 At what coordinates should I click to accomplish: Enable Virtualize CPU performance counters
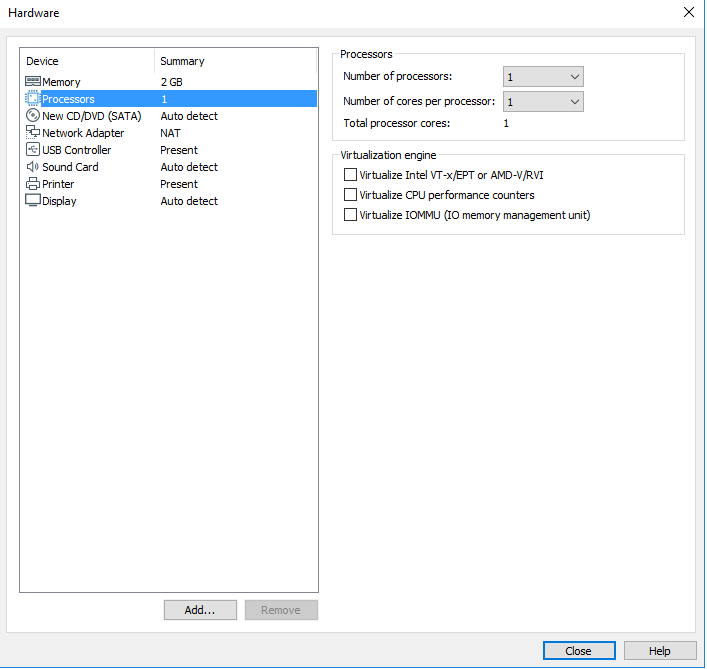click(350, 195)
